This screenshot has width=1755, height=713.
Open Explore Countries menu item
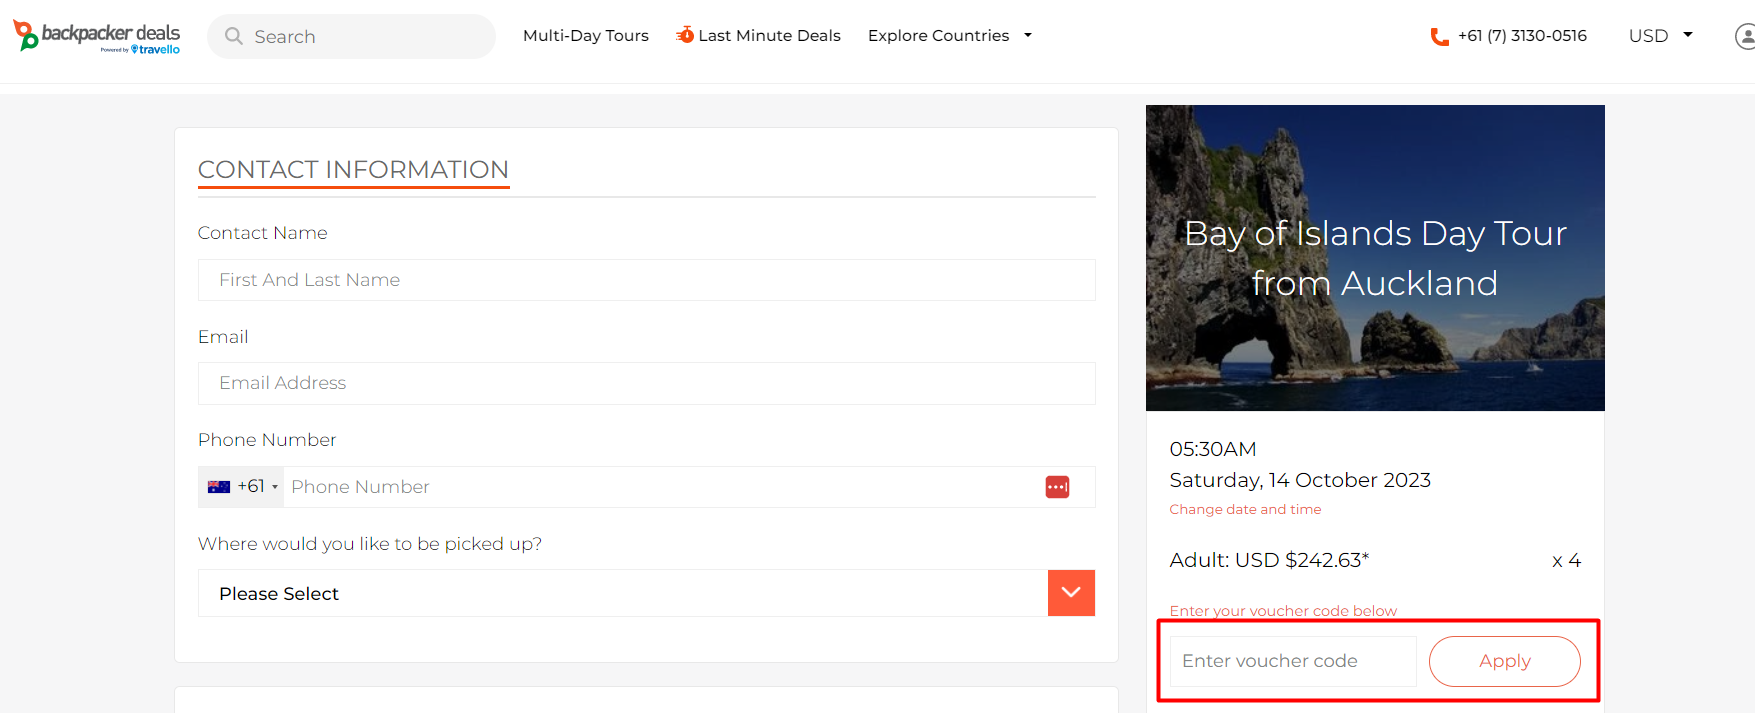point(938,36)
